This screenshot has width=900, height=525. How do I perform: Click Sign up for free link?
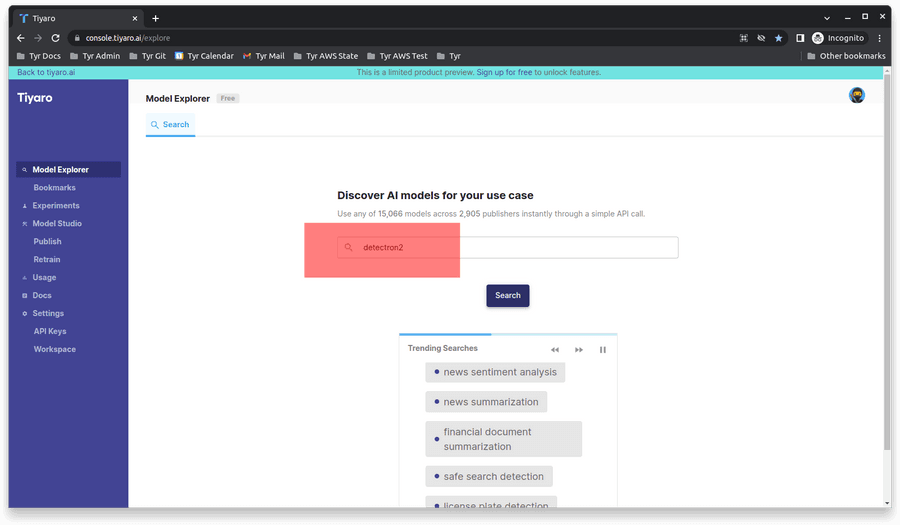click(x=504, y=72)
